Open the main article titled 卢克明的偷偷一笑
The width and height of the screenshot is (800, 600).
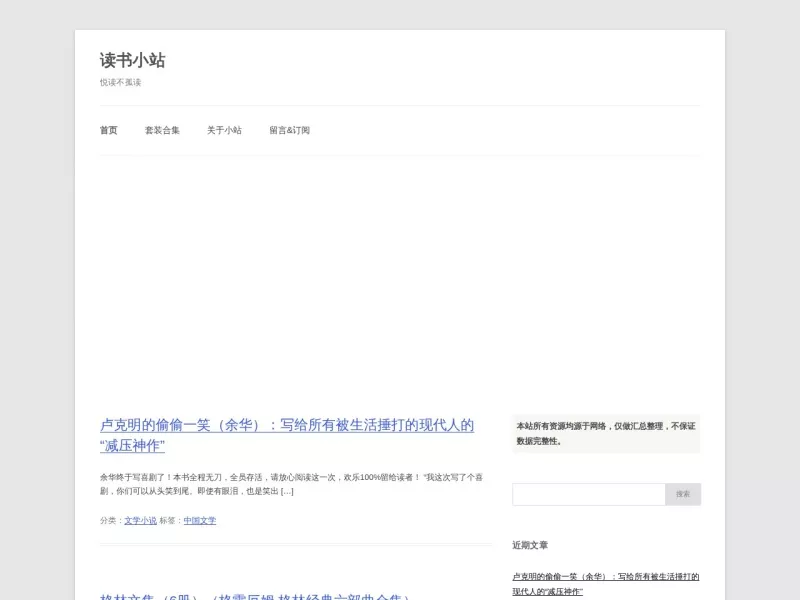(x=287, y=435)
